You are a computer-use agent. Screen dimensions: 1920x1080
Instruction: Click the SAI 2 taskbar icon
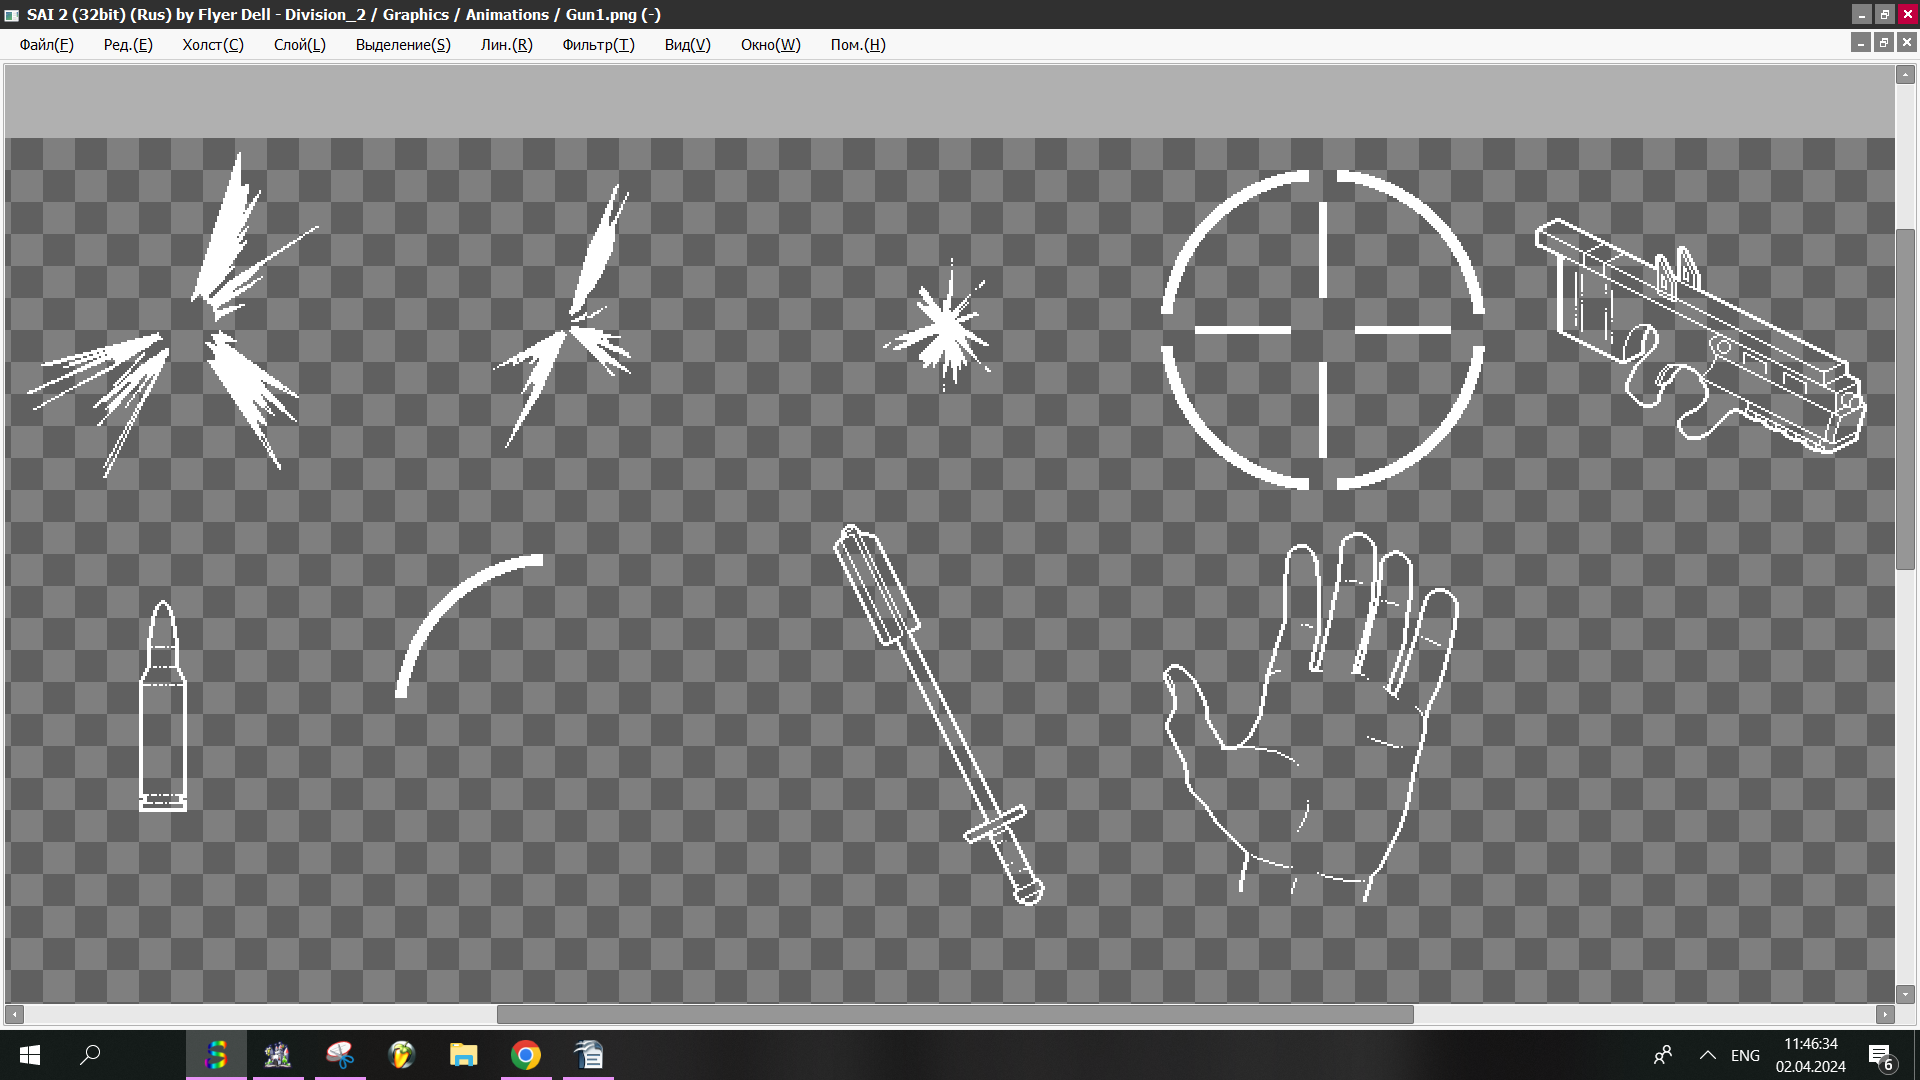coord(216,1055)
